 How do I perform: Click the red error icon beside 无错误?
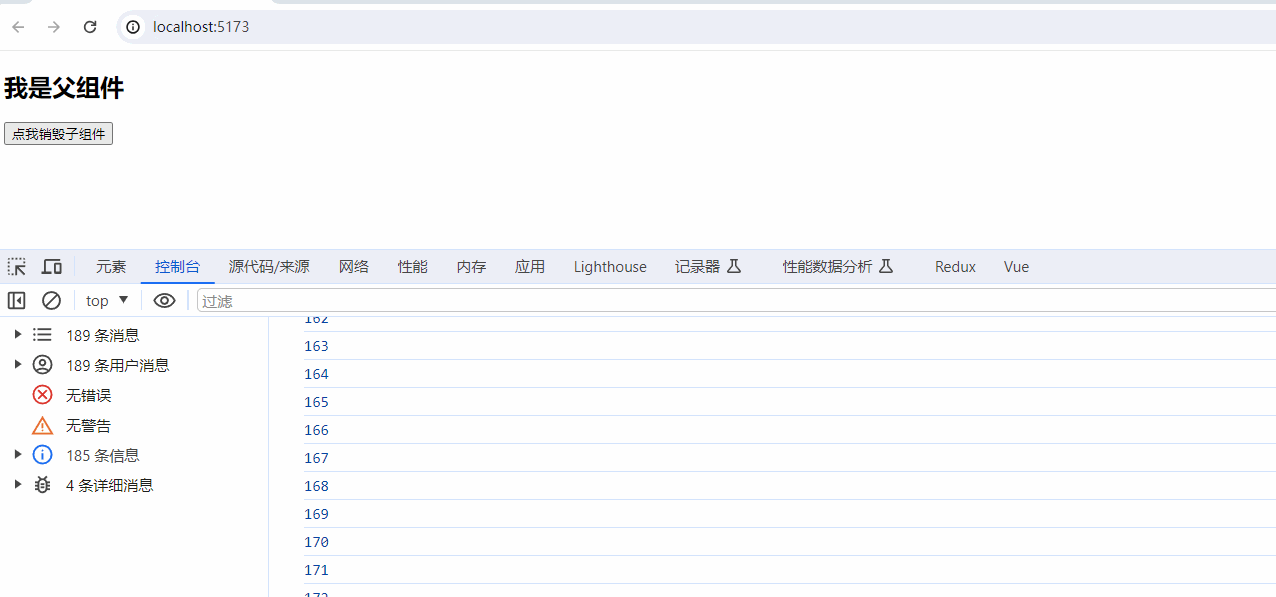click(42, 395)
